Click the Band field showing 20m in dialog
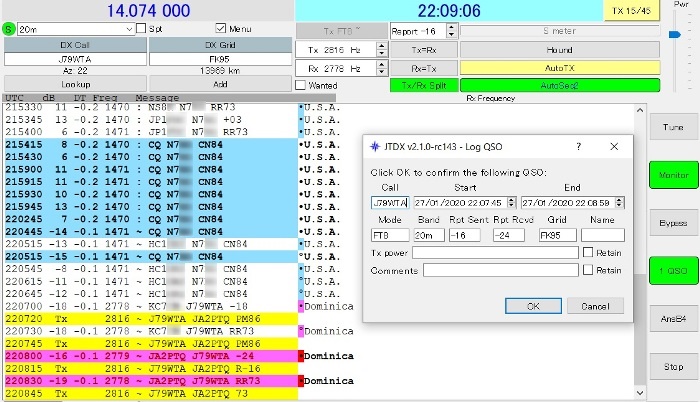This screenshot has width=700, height=402. (429, 235)
